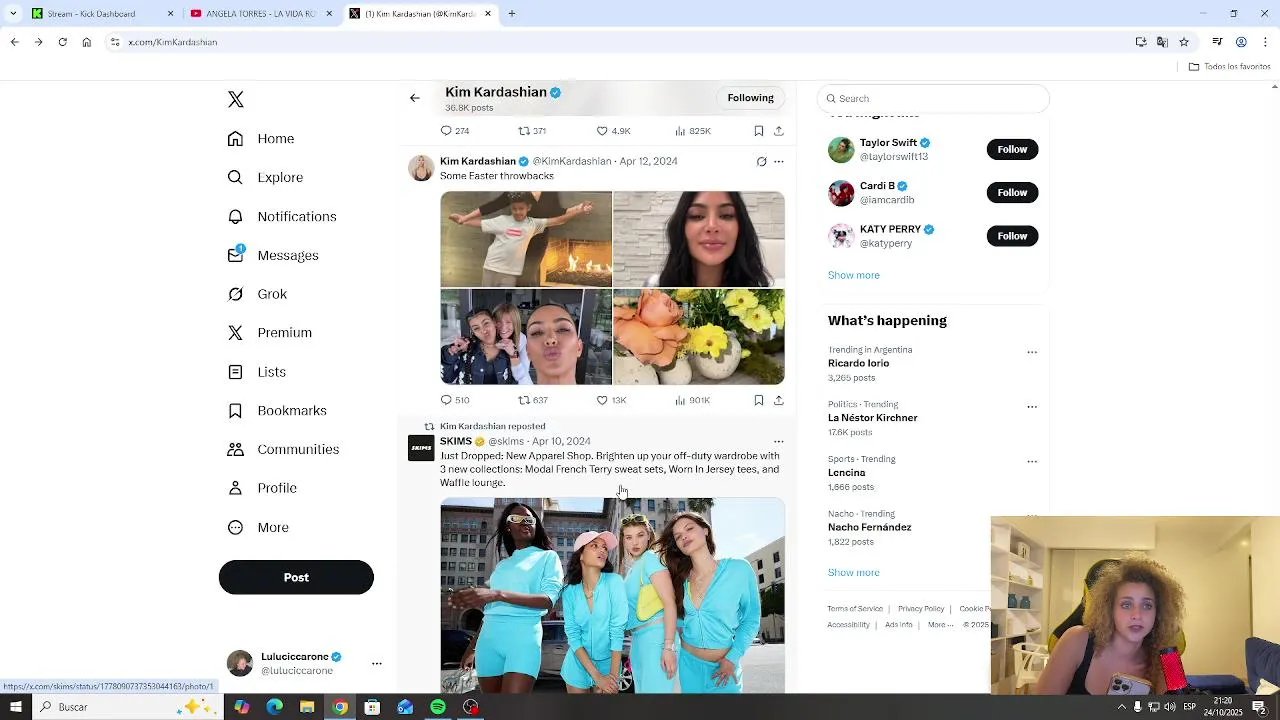Open Notifications in sidebar
1280x720 pixels.
[282, 216]
